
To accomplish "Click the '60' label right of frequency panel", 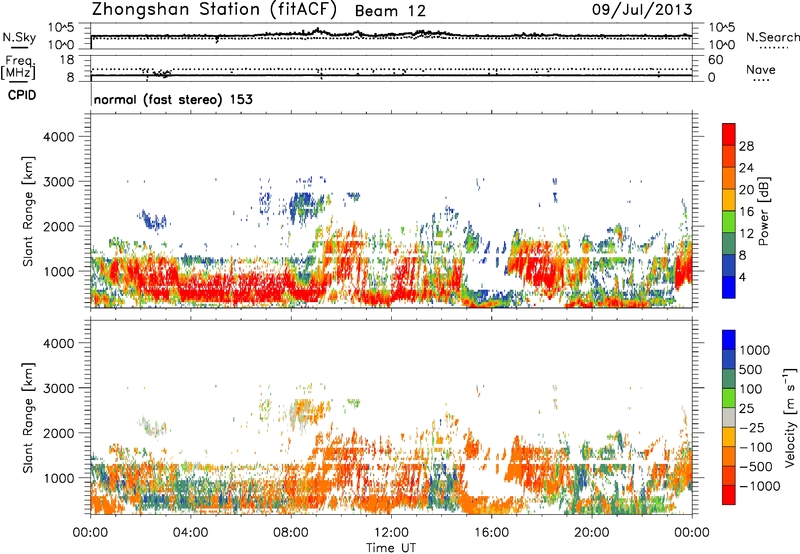I will [x=715, y=60].
